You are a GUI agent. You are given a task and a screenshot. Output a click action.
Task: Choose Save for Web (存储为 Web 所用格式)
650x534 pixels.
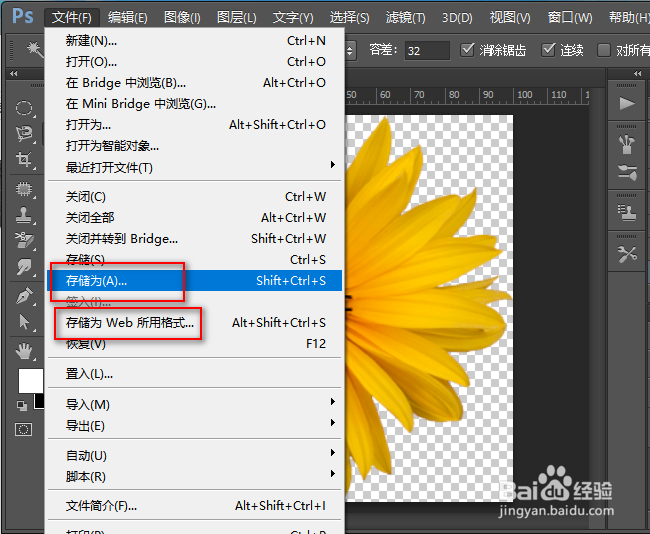pyautogui.click(x=194, y=323)
